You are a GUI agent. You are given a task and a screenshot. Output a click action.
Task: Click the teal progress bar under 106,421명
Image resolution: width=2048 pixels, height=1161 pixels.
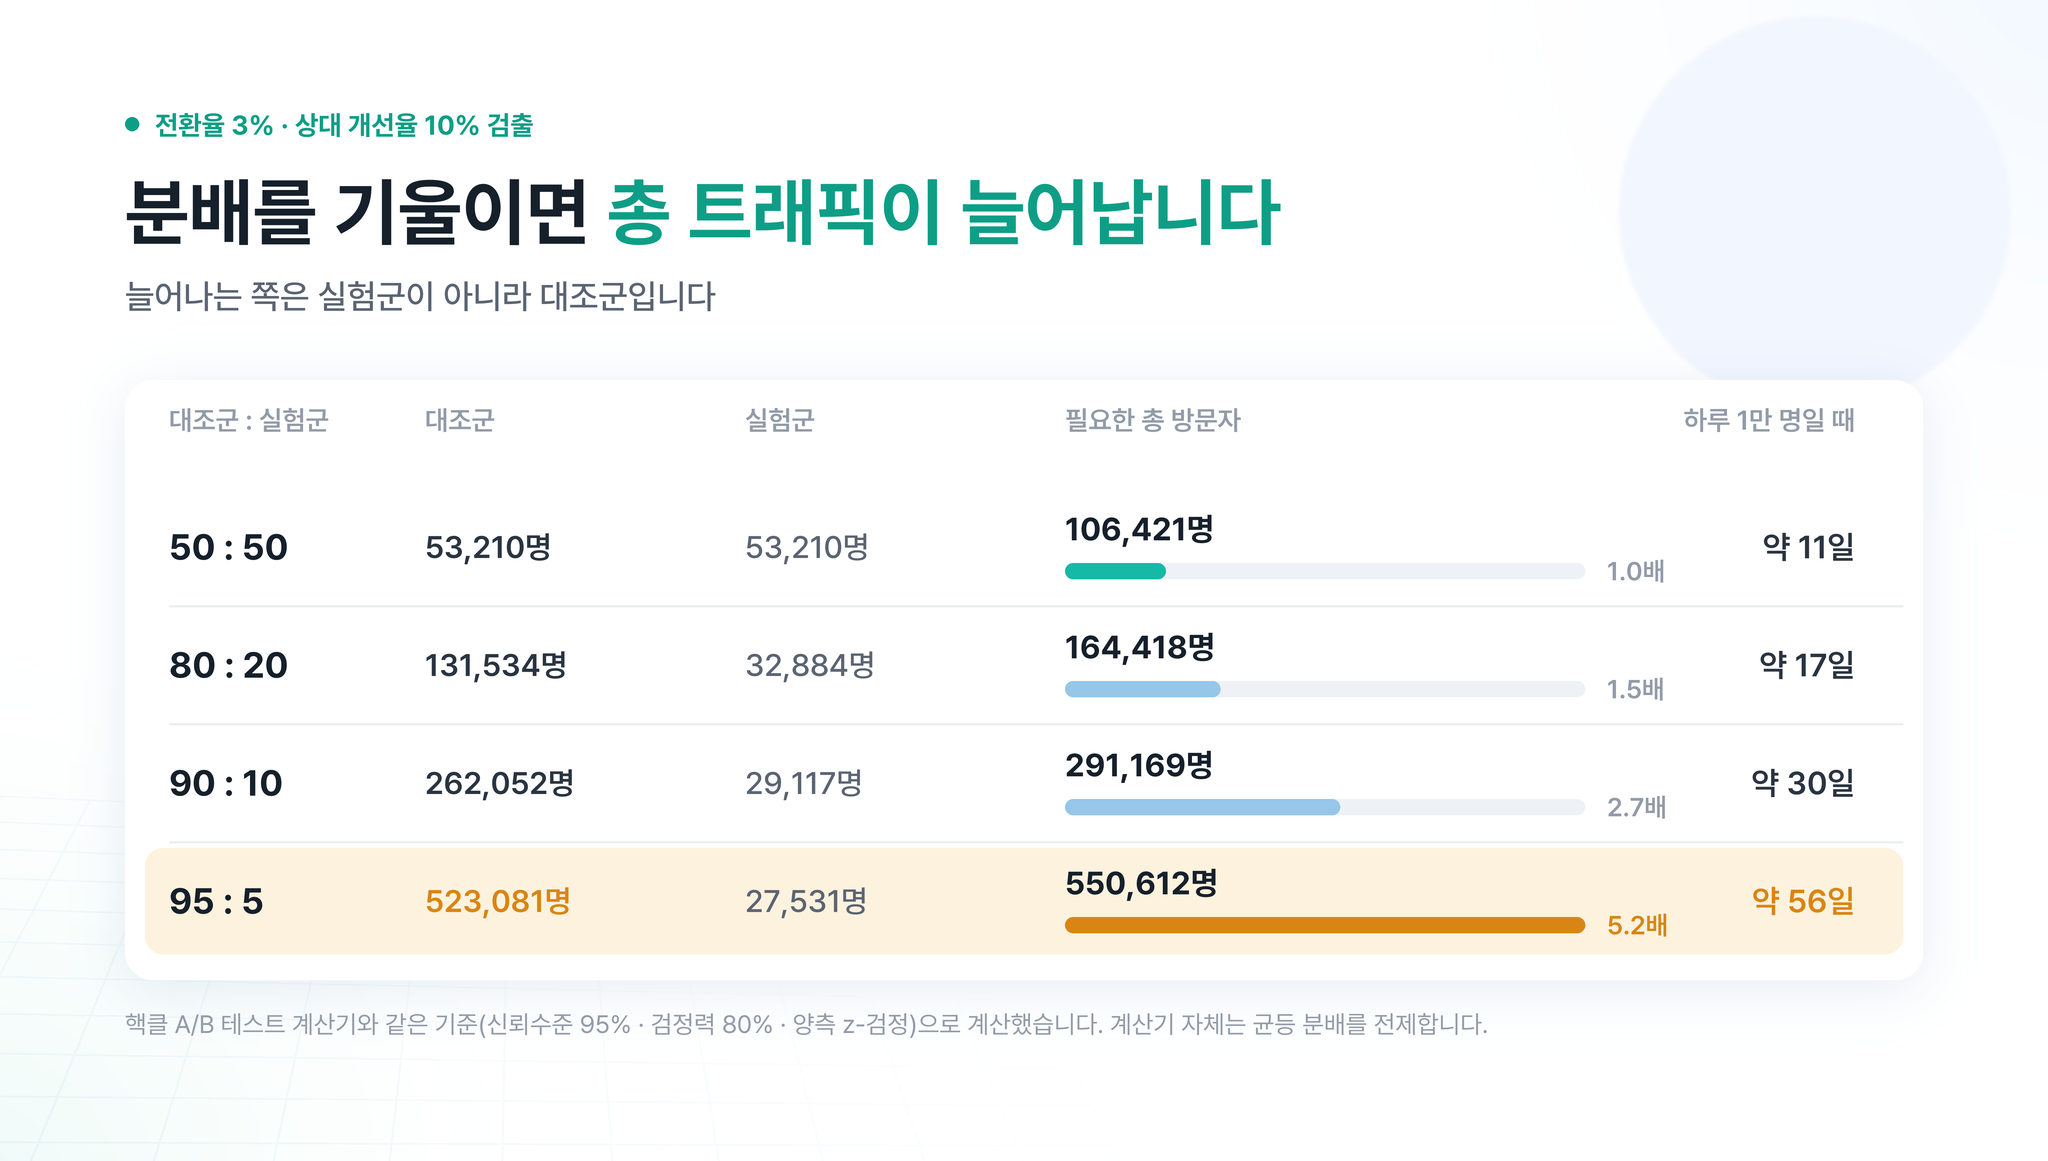pyautogui.click(x=1115, y=571)
